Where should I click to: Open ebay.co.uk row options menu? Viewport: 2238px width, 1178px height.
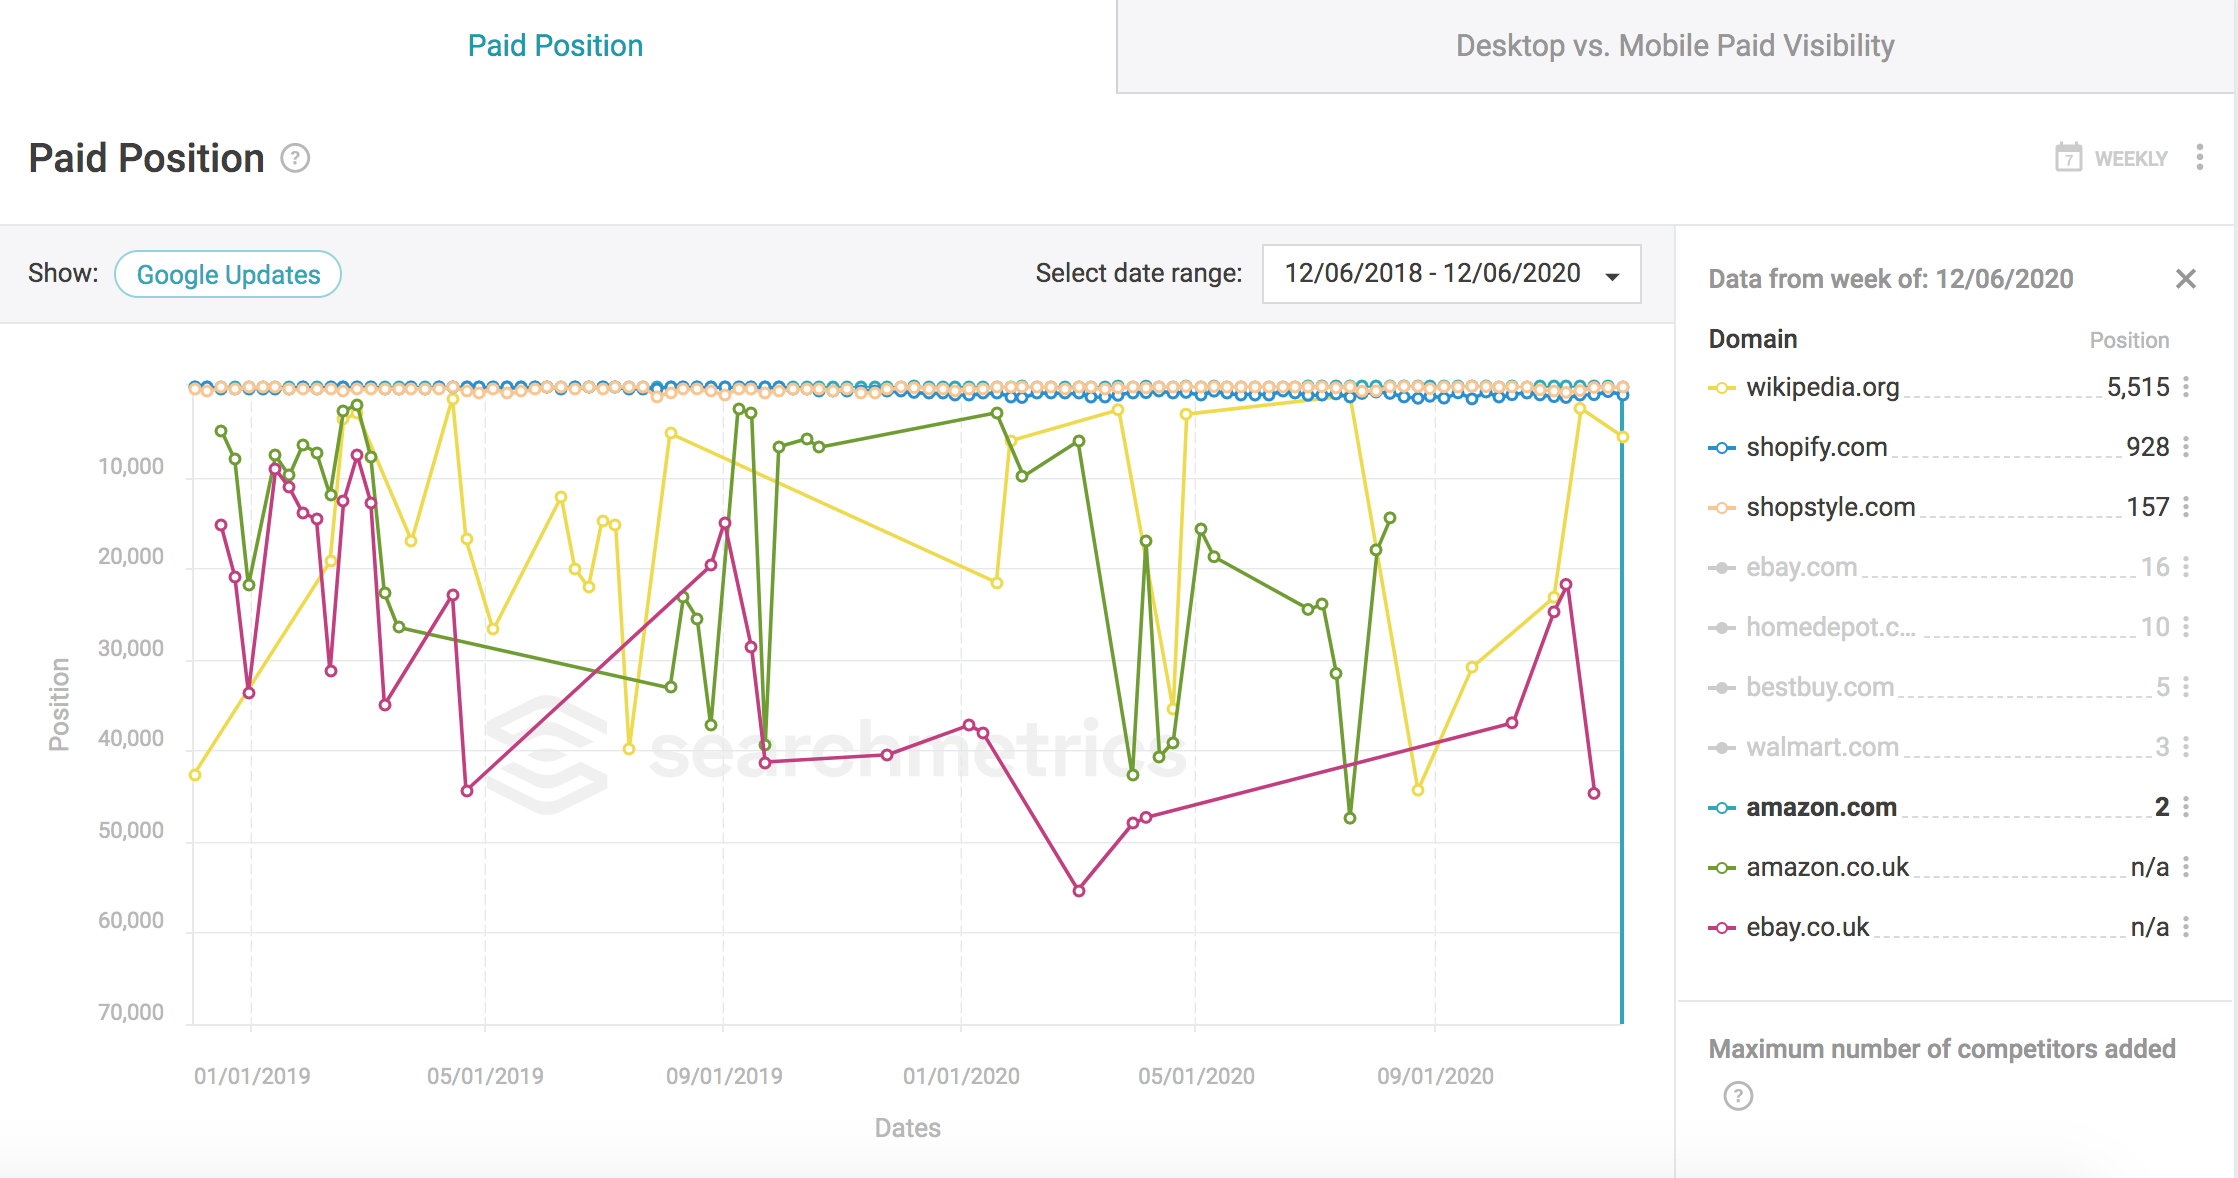pos(2186,927)
